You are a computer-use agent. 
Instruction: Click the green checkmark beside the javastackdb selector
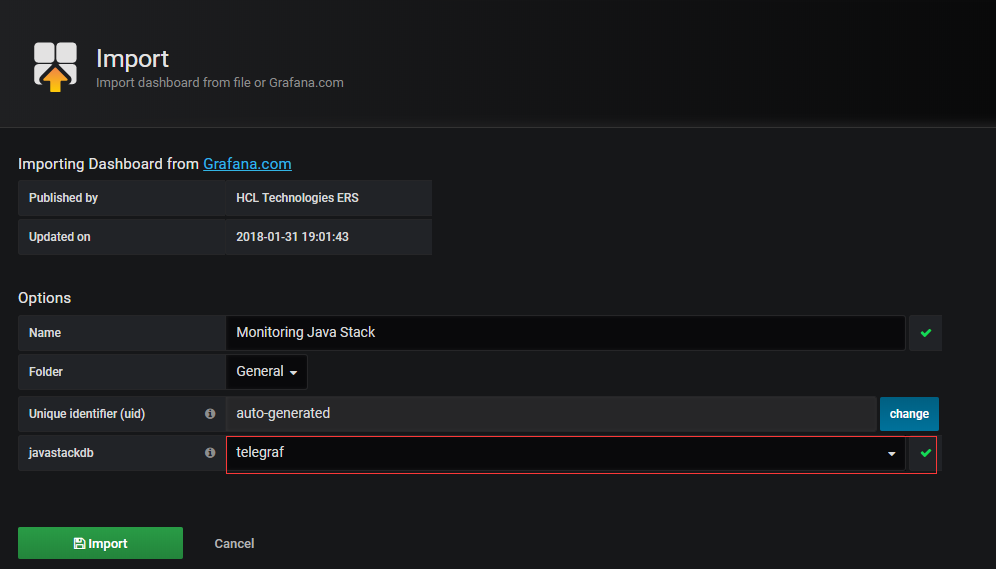pos(925,454)
